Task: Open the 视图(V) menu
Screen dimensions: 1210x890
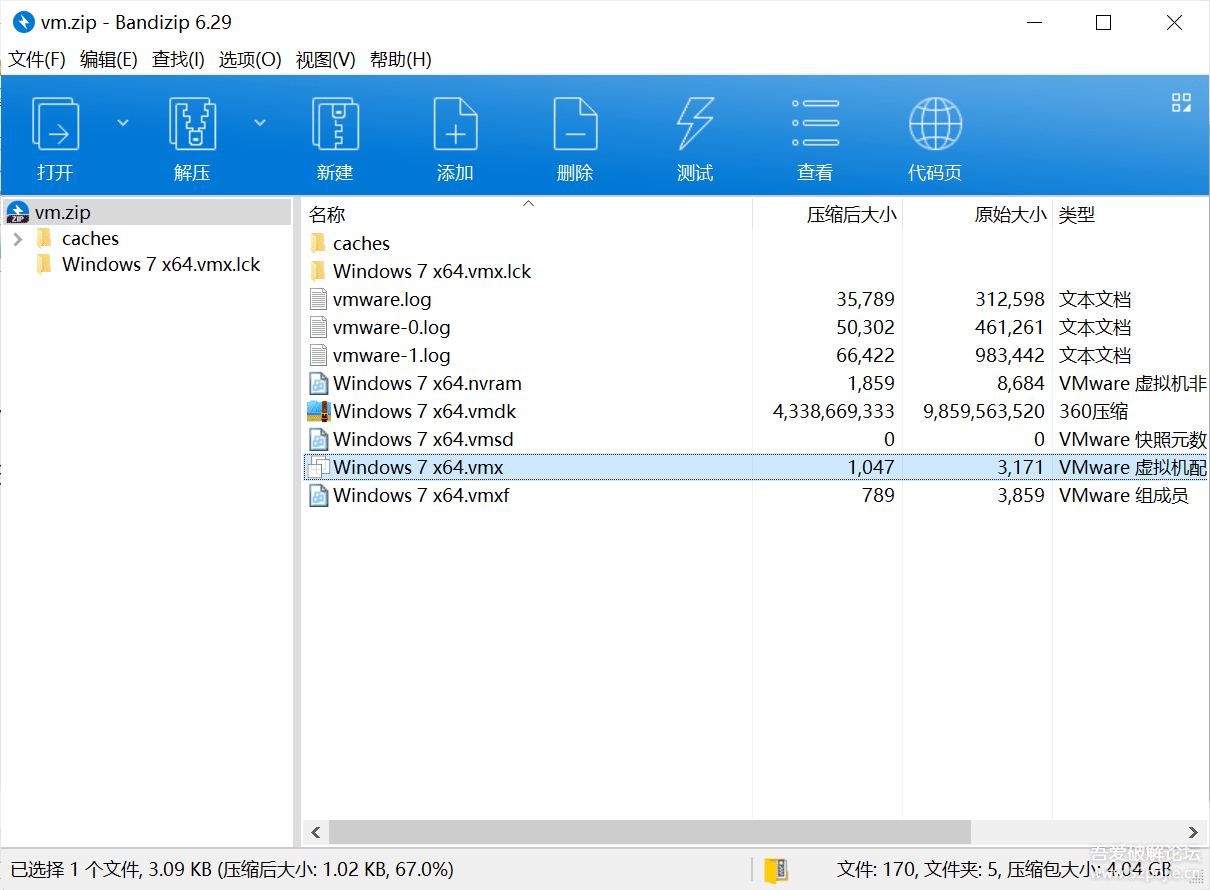Action: coord(325,60)
